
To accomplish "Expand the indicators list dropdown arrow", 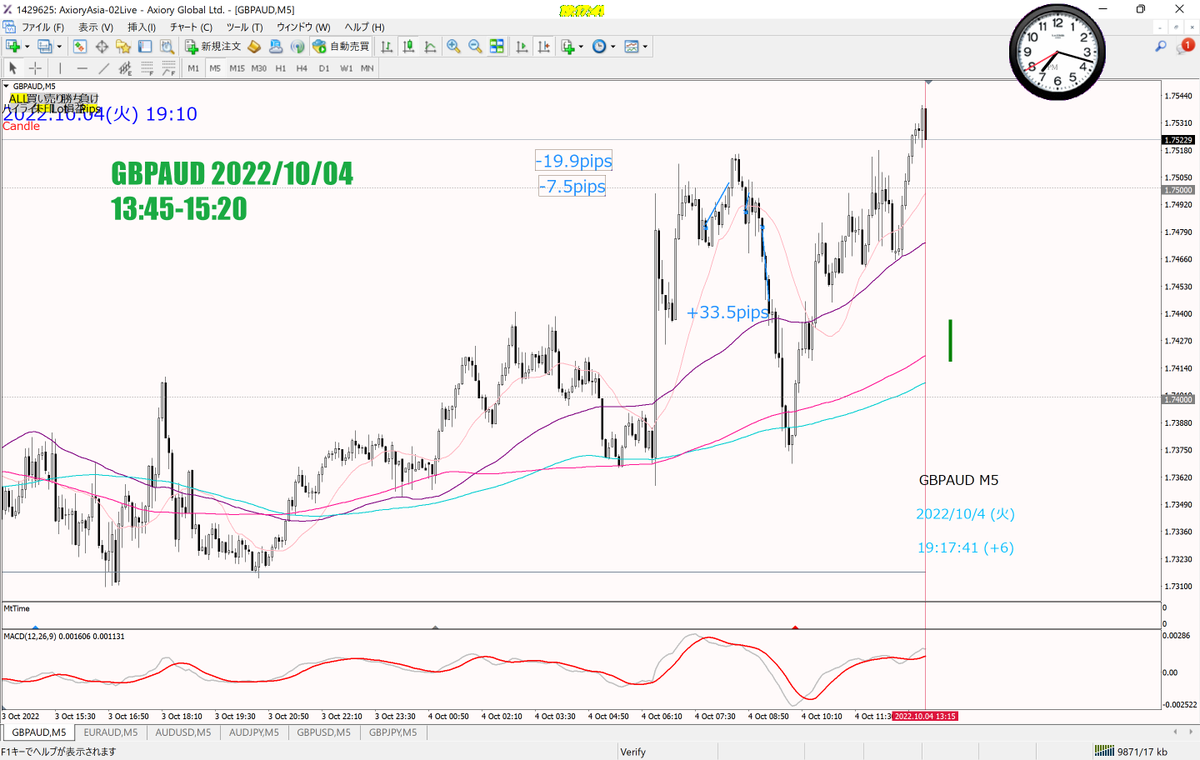I will (x=581, y=46).
